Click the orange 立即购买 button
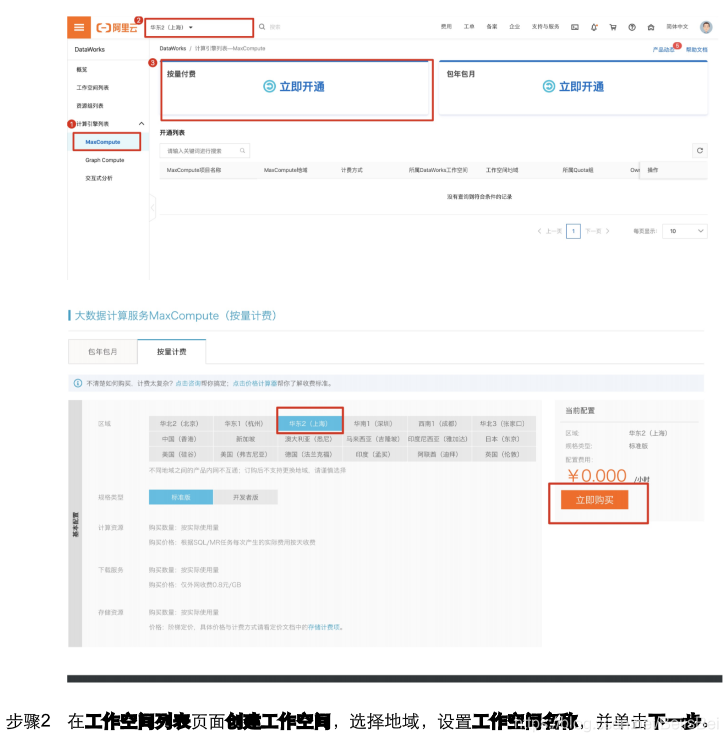This screenshot has width=728, height=742. coord(595,500)
